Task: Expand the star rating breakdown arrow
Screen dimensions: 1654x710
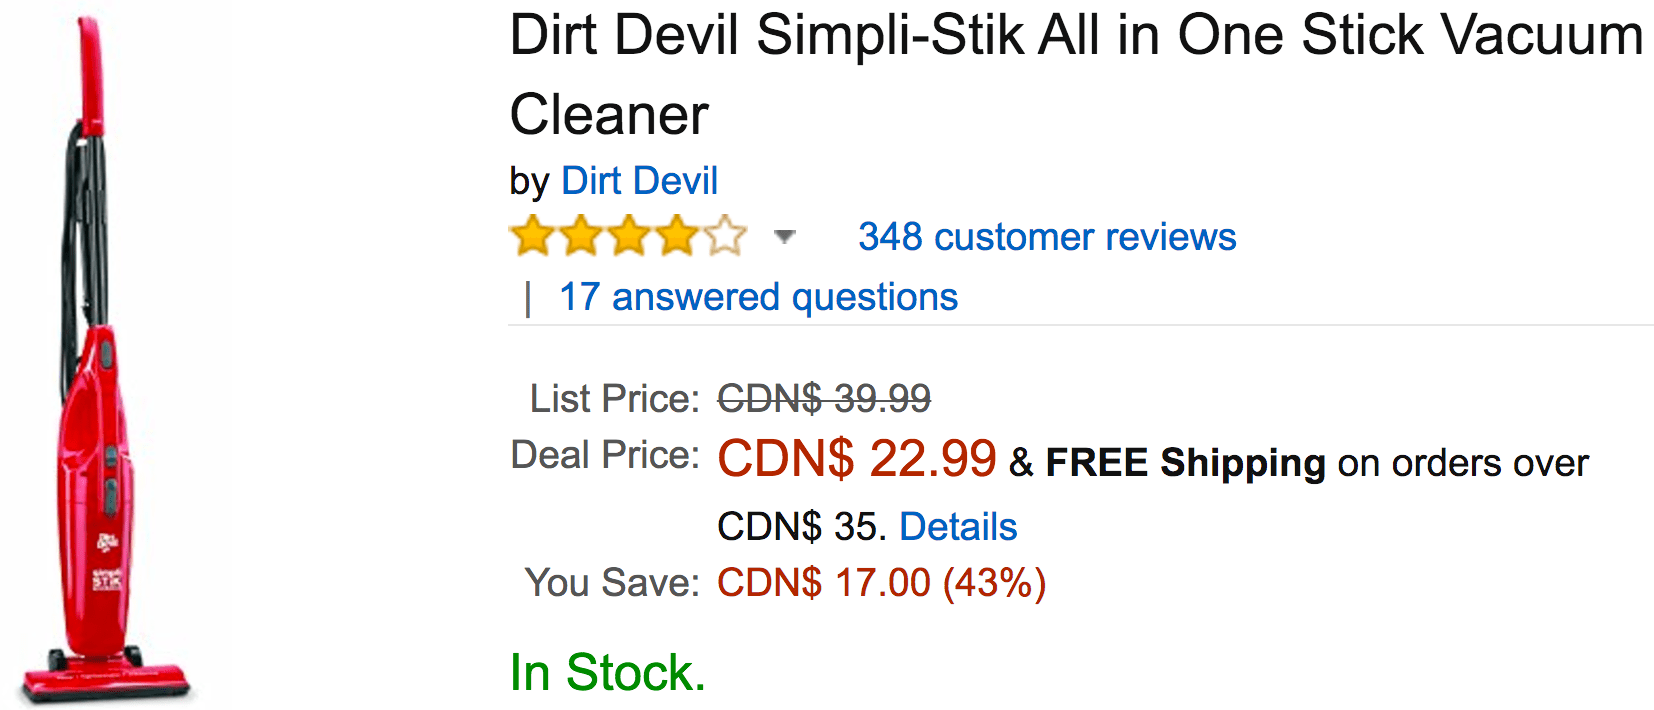Action: pyautogui.click(x=785, y=237)
